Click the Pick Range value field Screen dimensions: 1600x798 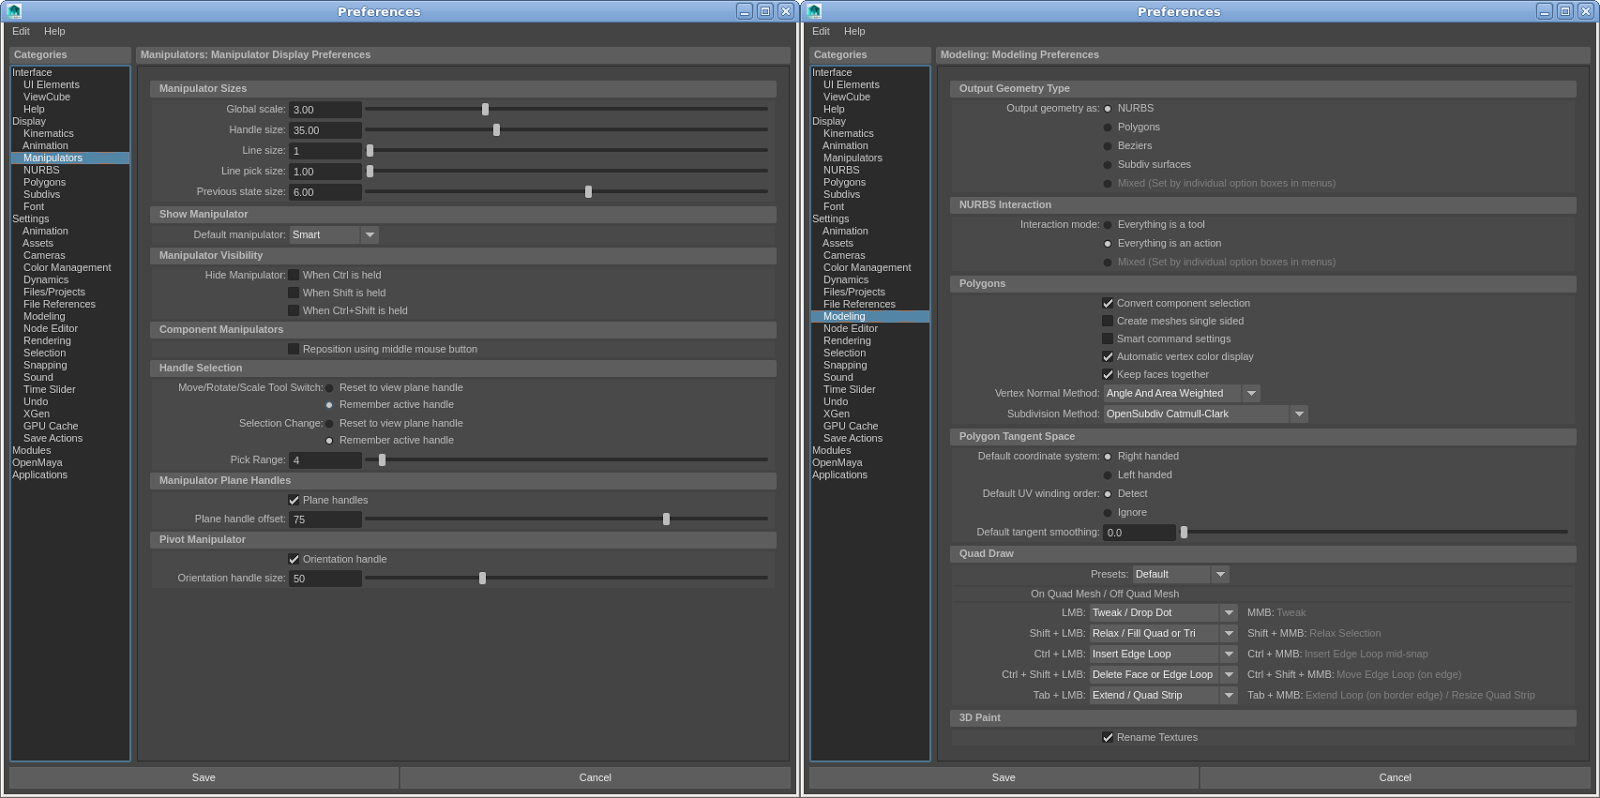(325, 461)
